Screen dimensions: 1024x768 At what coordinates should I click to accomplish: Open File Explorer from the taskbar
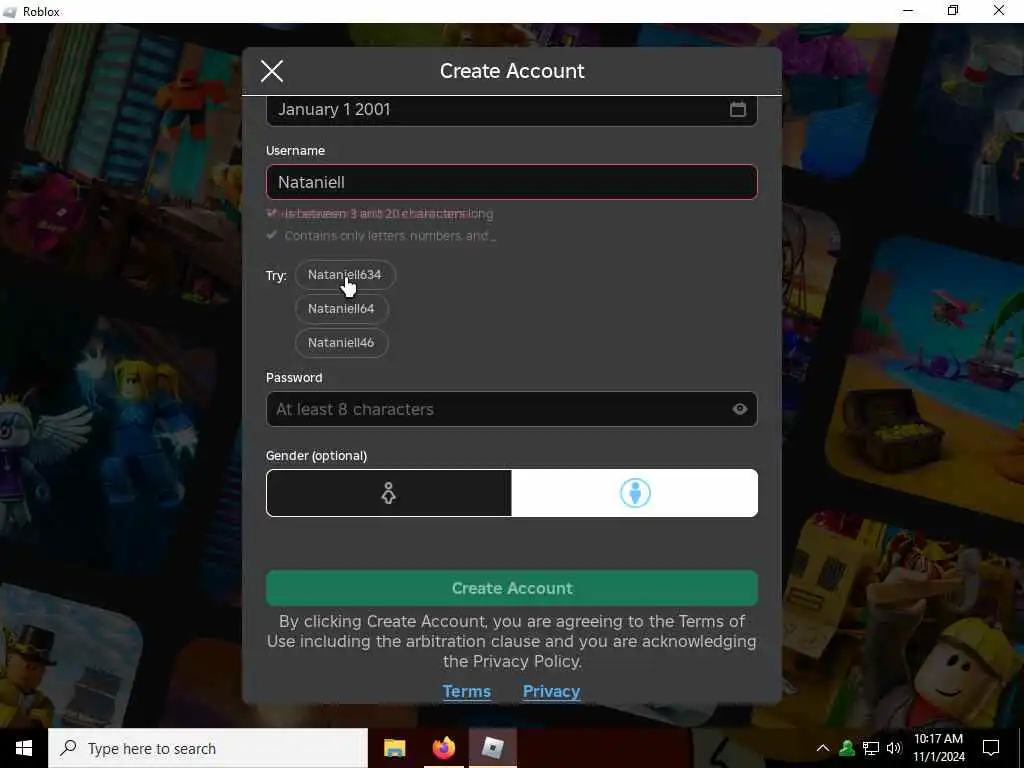click(394, 748)
